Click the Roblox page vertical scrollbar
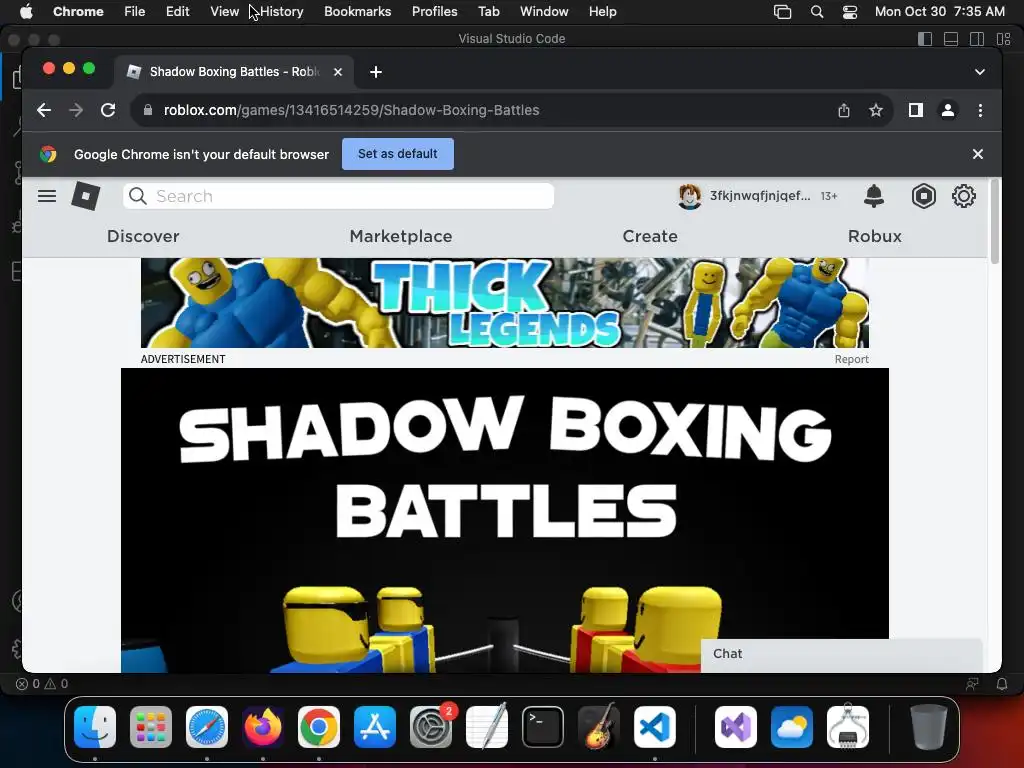1024x768 pixels. (995, 222)
